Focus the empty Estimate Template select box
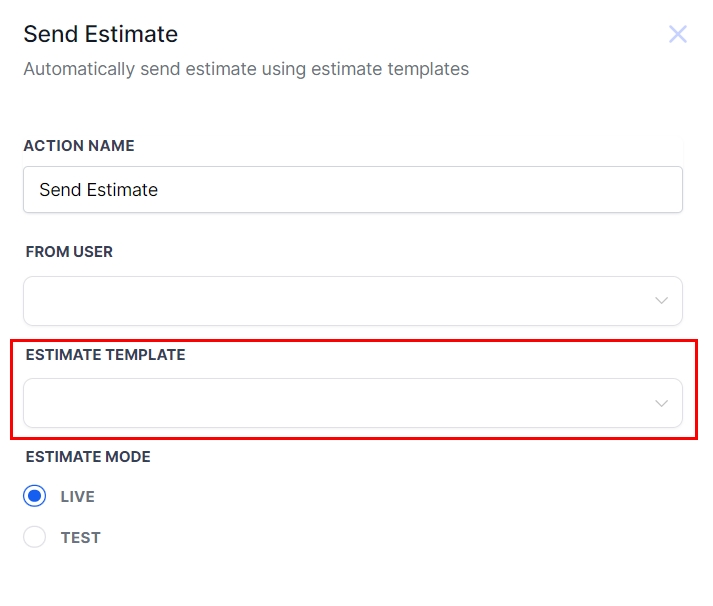 tap(300, 403)
